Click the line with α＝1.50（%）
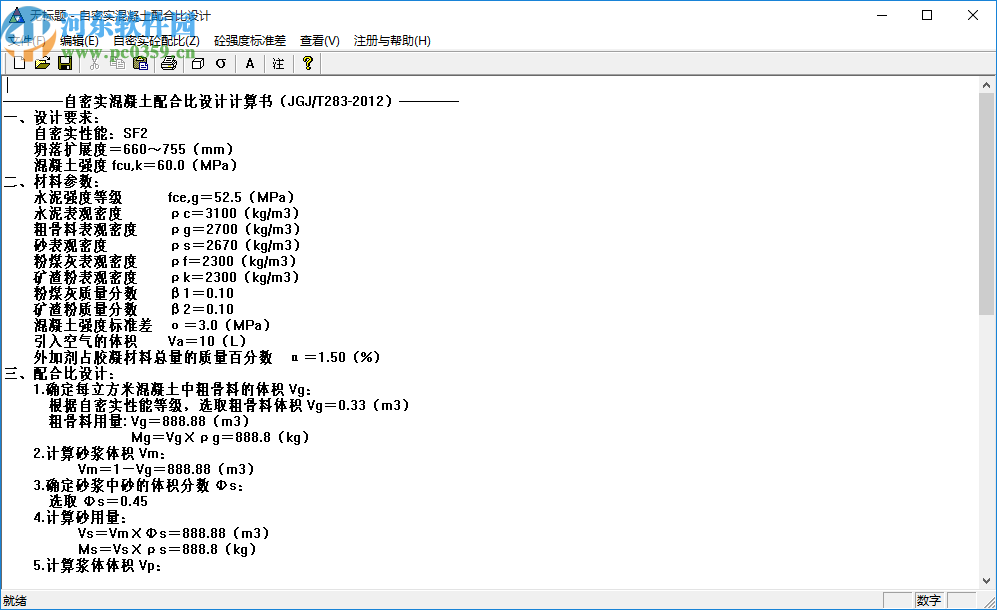 click(207, 357)
